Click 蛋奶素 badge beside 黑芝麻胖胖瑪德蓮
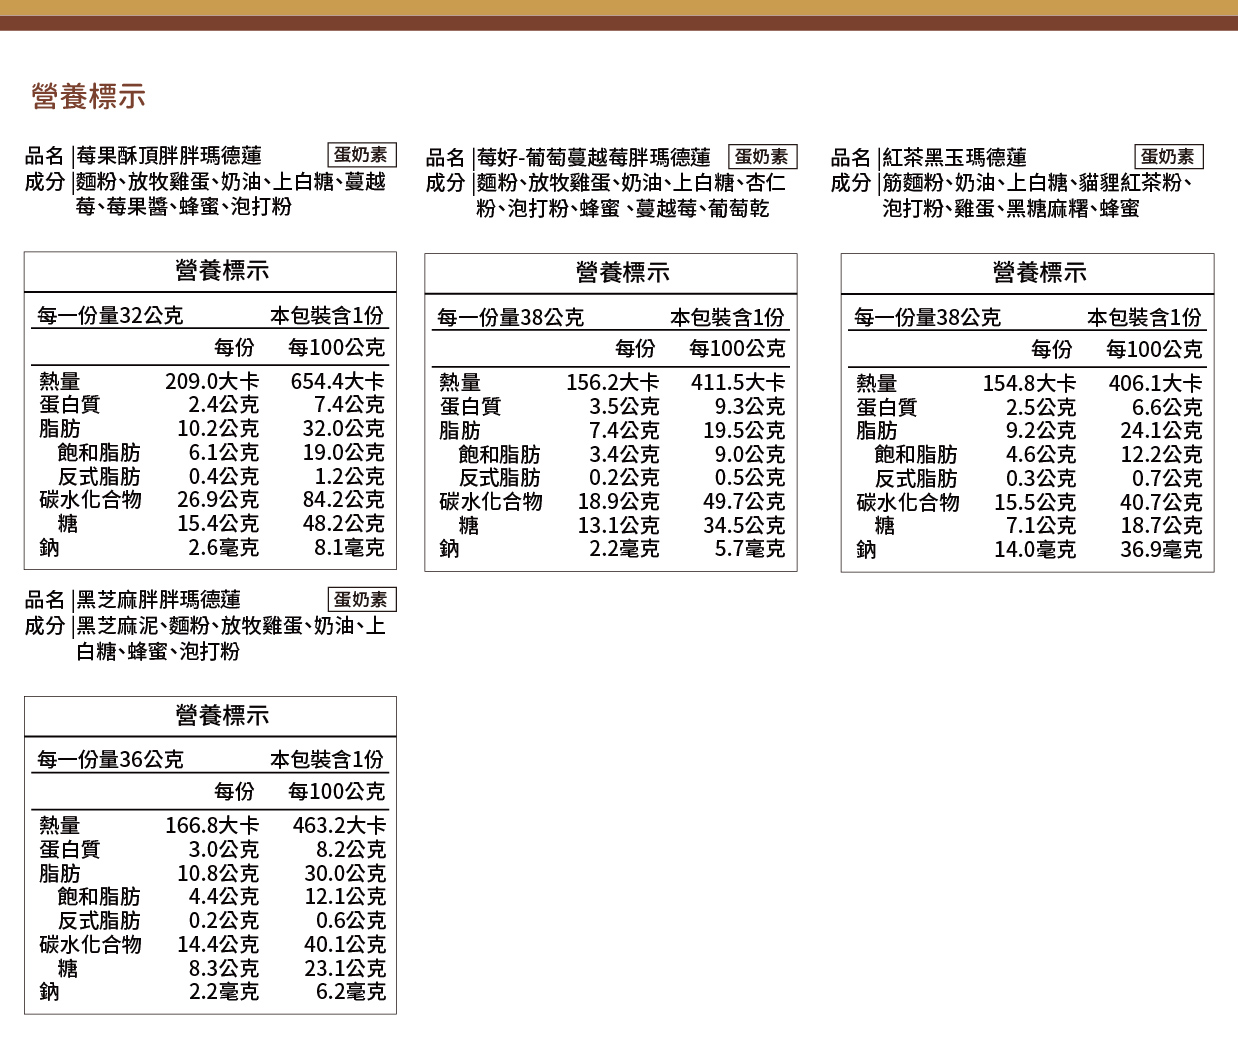Screen dimensions: 1238x1042 click(361, 599)
